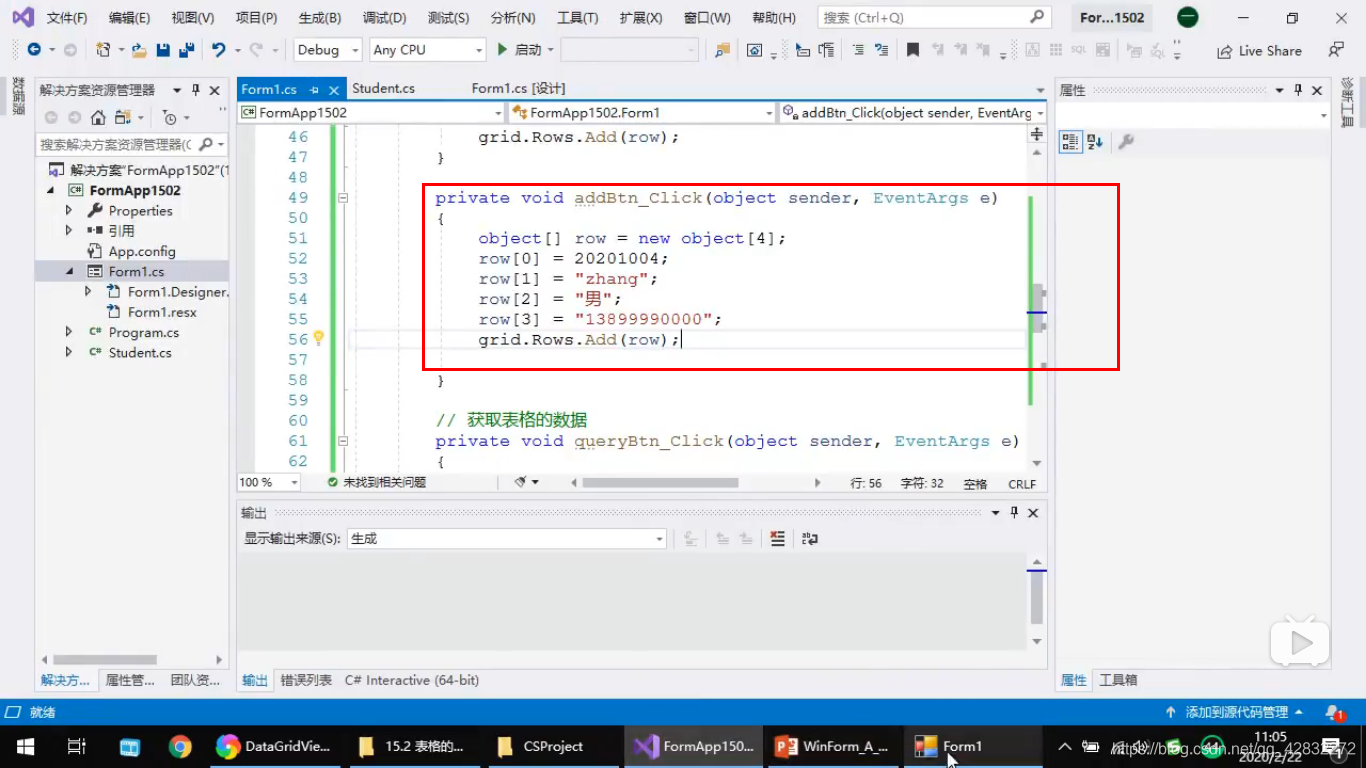
Task: Click the open file folder icon
Action: click(x=139, y=50)
